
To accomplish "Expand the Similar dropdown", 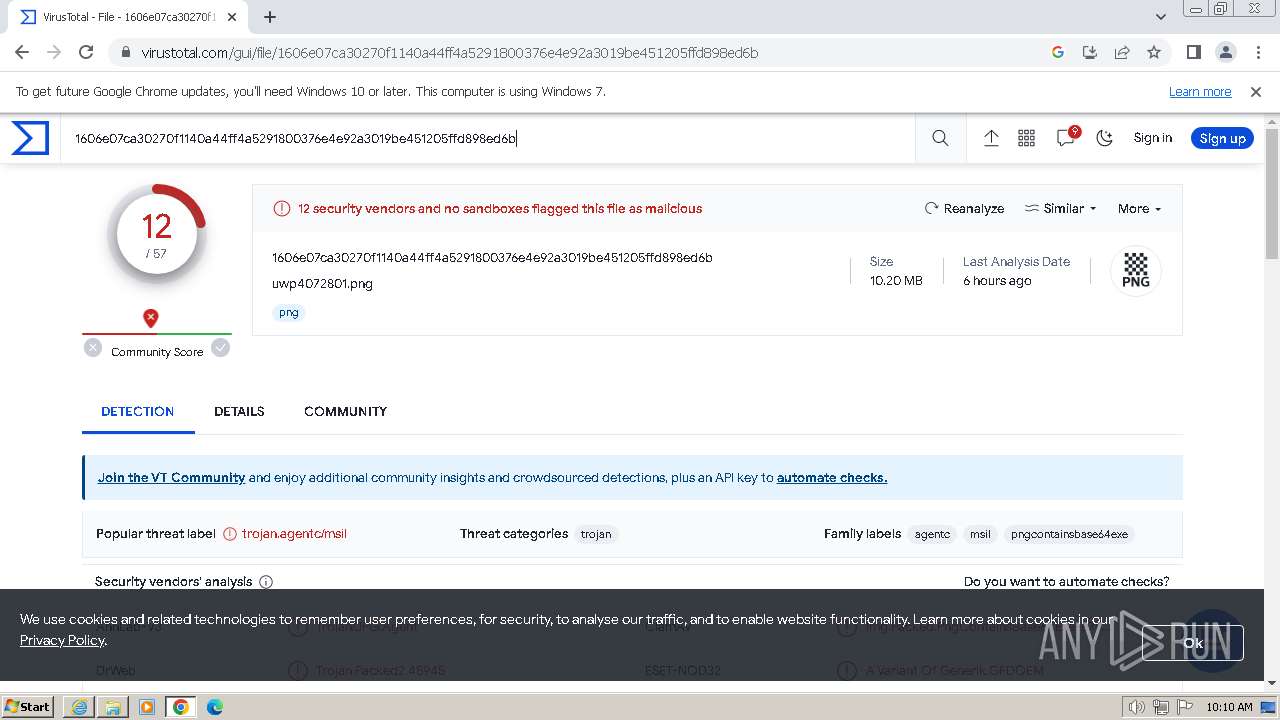I will pos(1060,209).
